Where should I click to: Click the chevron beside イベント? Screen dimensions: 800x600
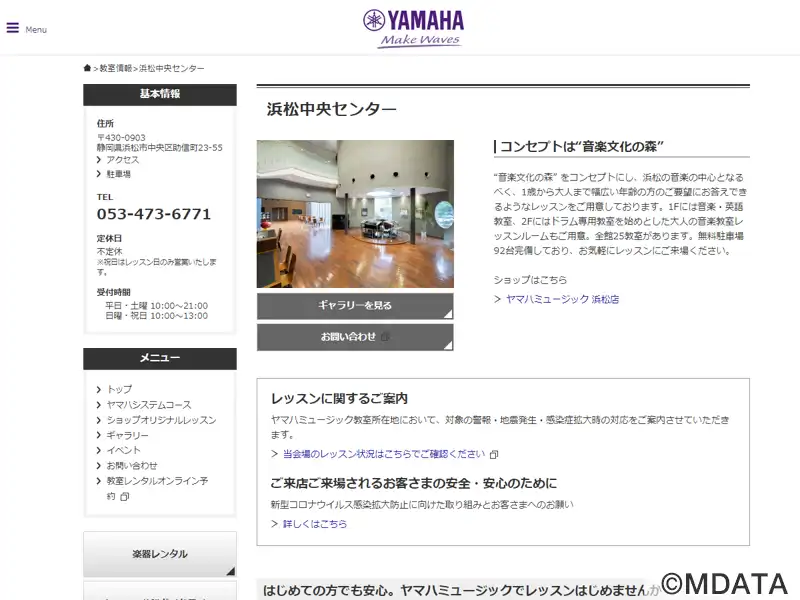[98, 451]
